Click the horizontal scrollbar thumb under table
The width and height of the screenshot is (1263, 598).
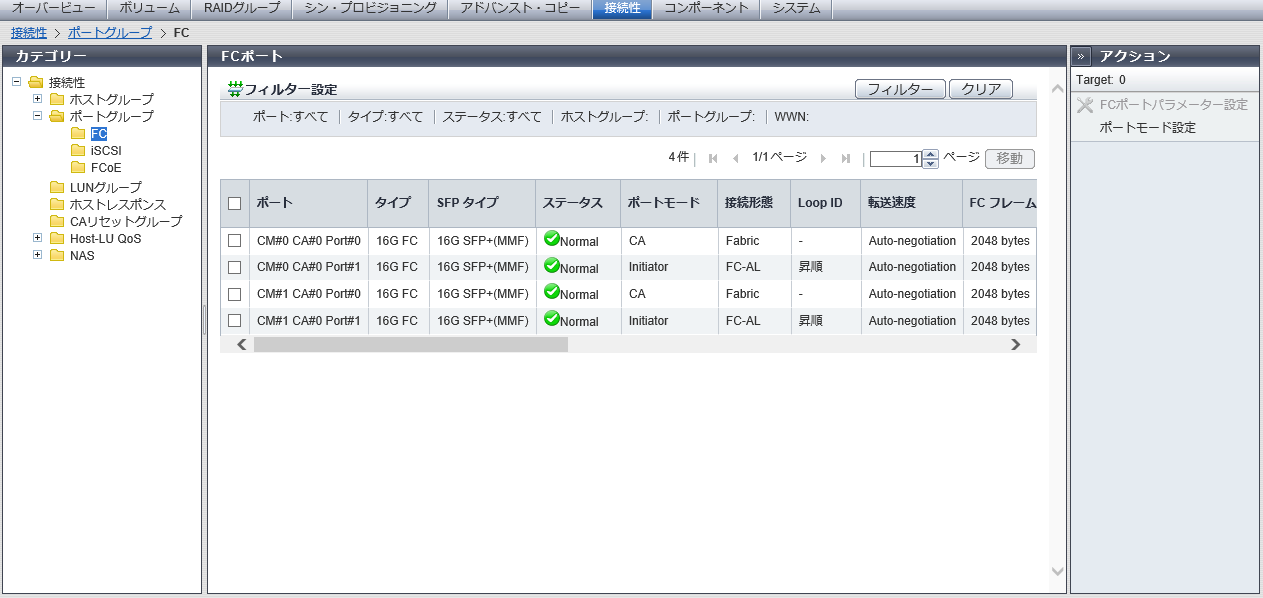(410, 344)
